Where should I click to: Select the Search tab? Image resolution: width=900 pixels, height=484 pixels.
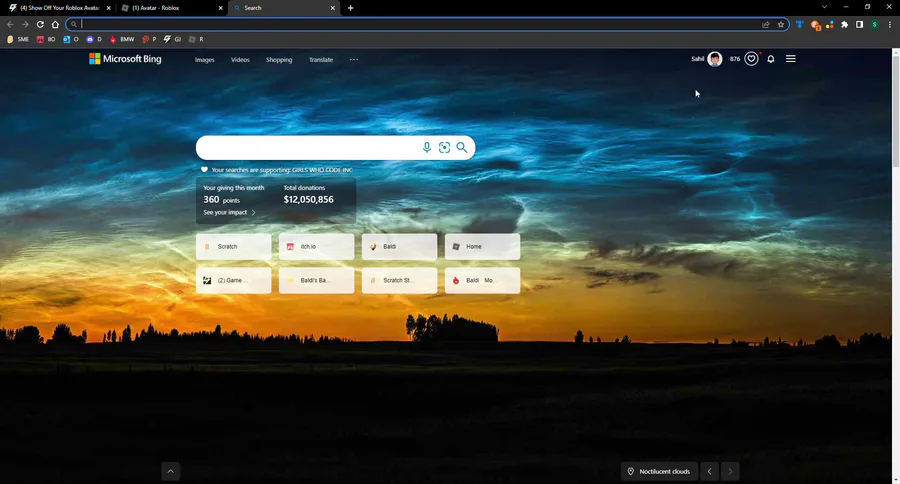pos(284,8)
